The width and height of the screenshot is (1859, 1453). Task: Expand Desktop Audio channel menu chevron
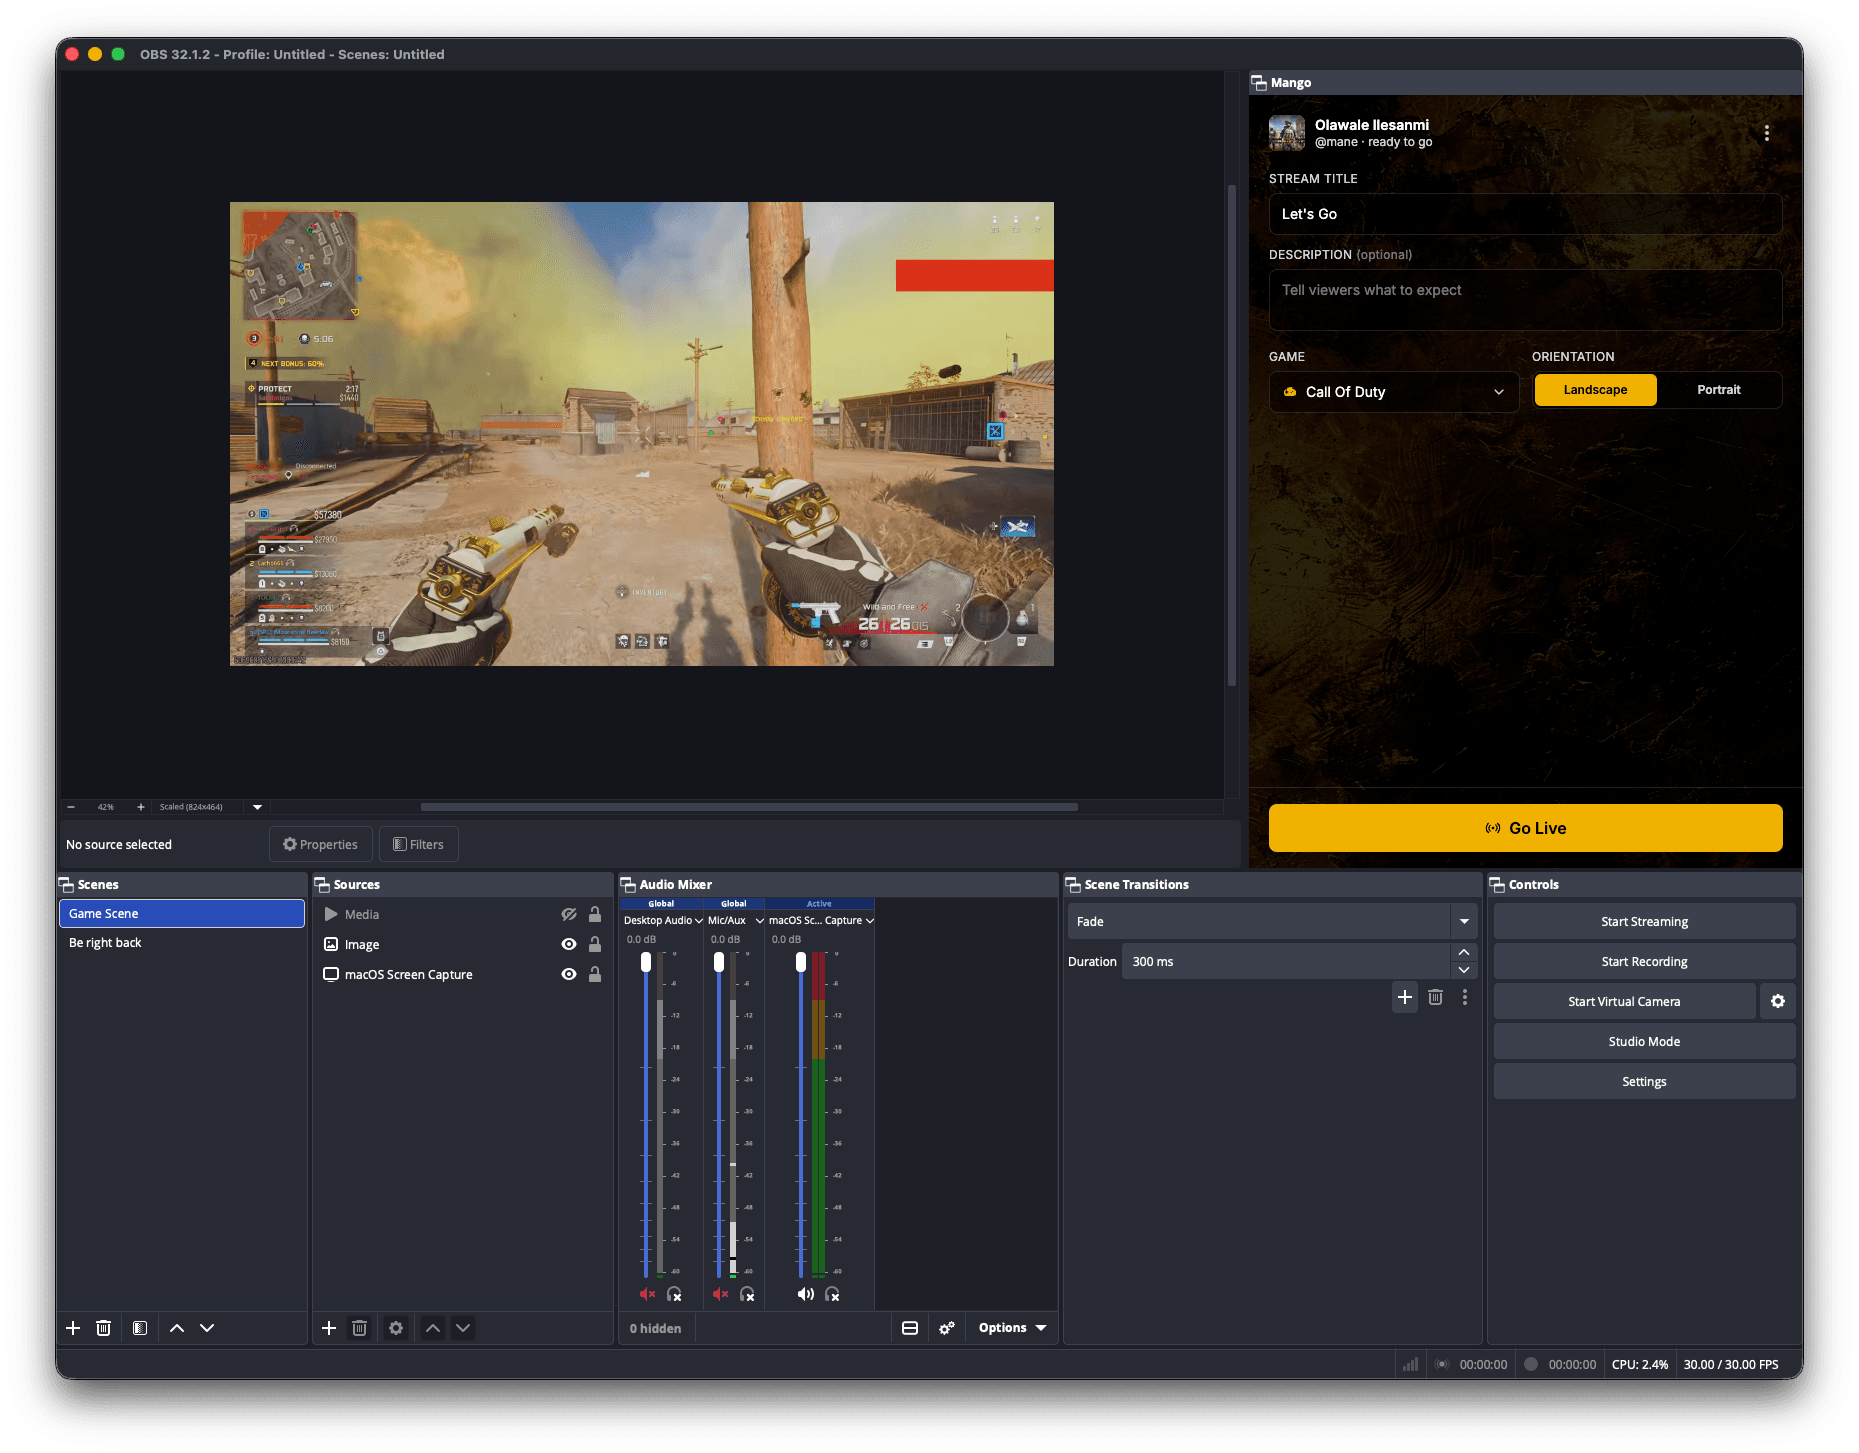pyautogui.click(x=698, y=921)
